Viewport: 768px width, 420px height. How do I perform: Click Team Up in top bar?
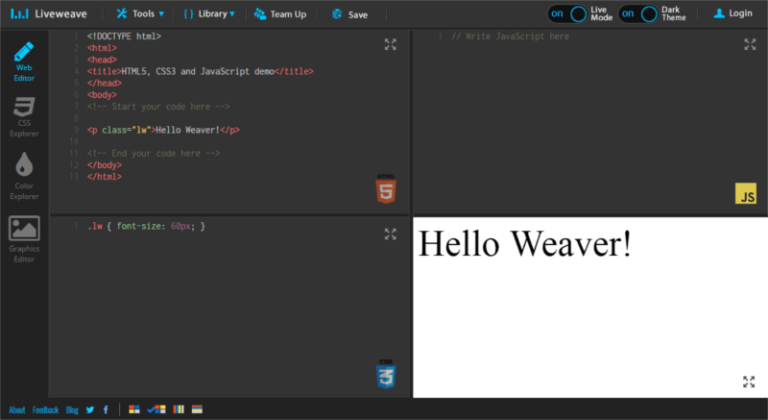(280, 14)
